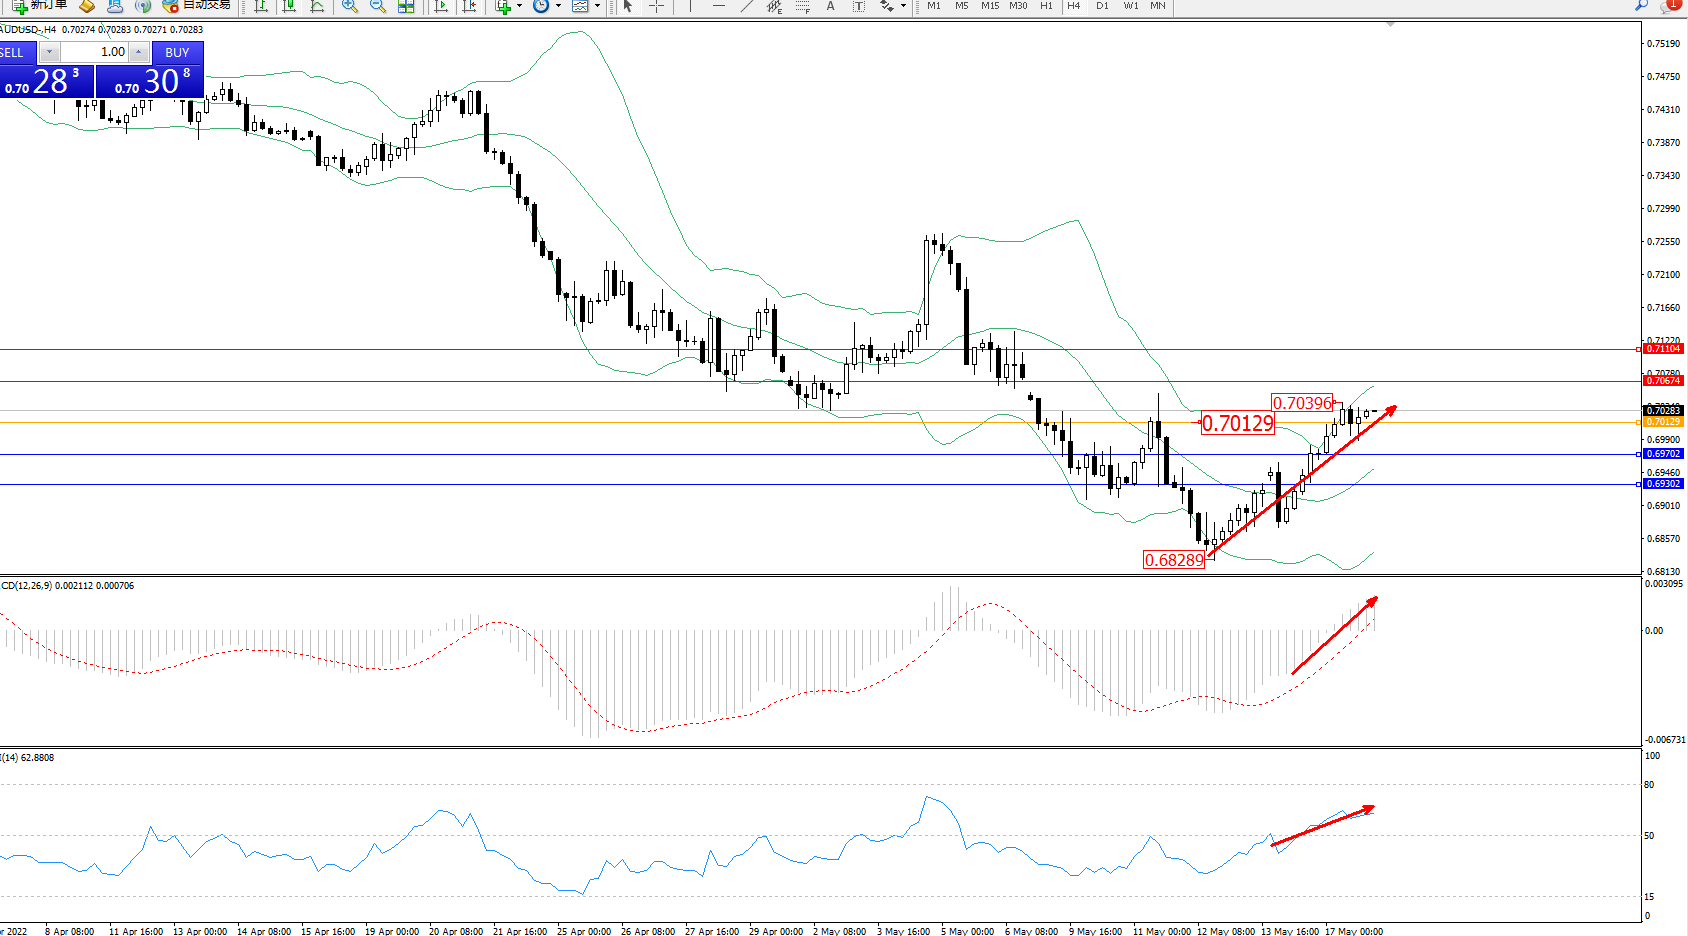Click the SELL button
The height and width of the screenshot is (936, 1688).
(12, 52)
